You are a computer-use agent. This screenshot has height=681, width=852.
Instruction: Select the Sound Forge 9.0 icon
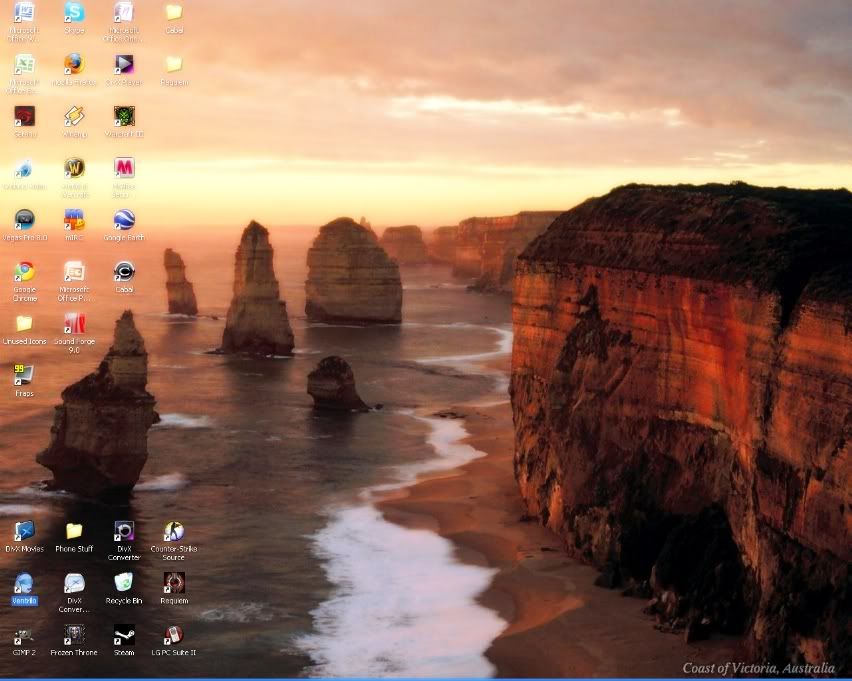pyautogui.click(x=74, y=324)
